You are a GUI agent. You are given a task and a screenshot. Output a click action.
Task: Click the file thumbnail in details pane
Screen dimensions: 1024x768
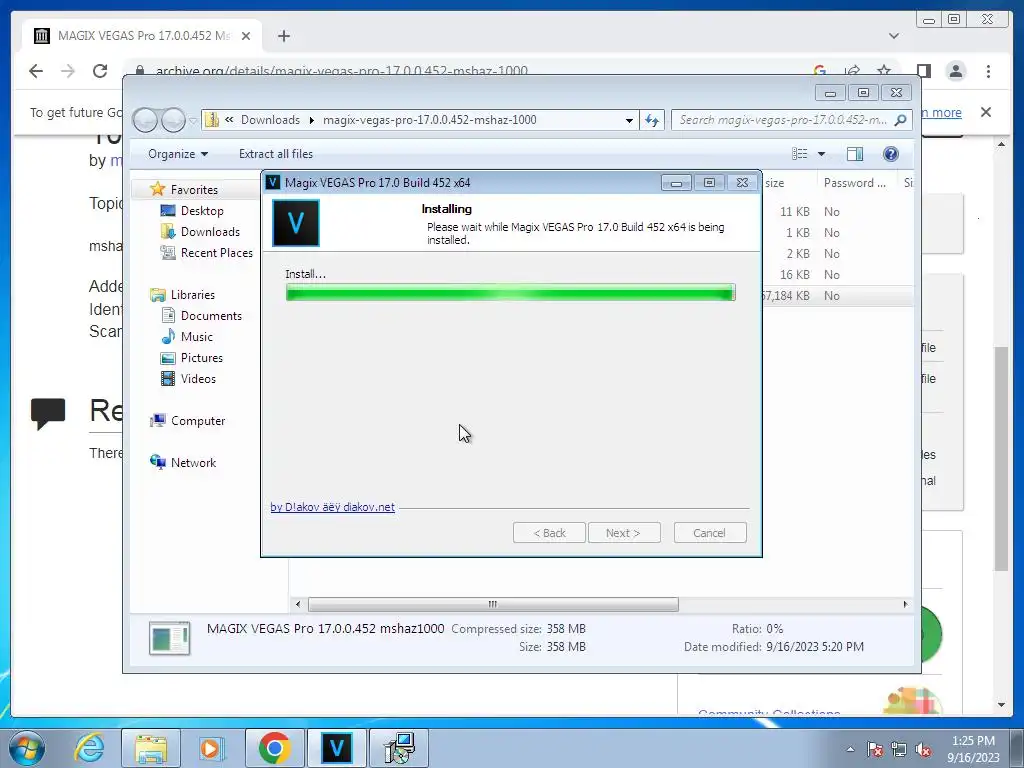[x=169, y=638]
